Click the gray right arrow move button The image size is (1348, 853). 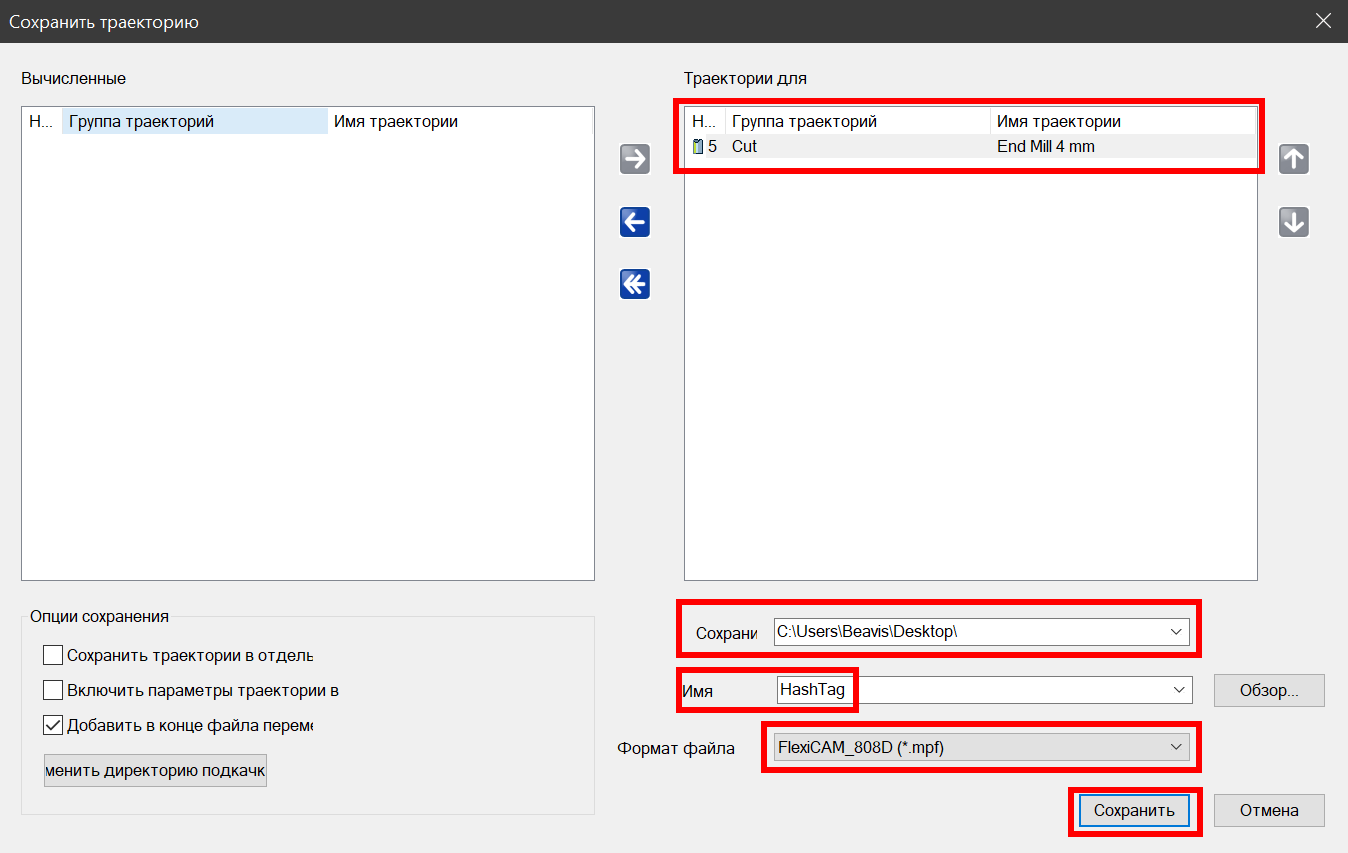[x=635, y=159]
